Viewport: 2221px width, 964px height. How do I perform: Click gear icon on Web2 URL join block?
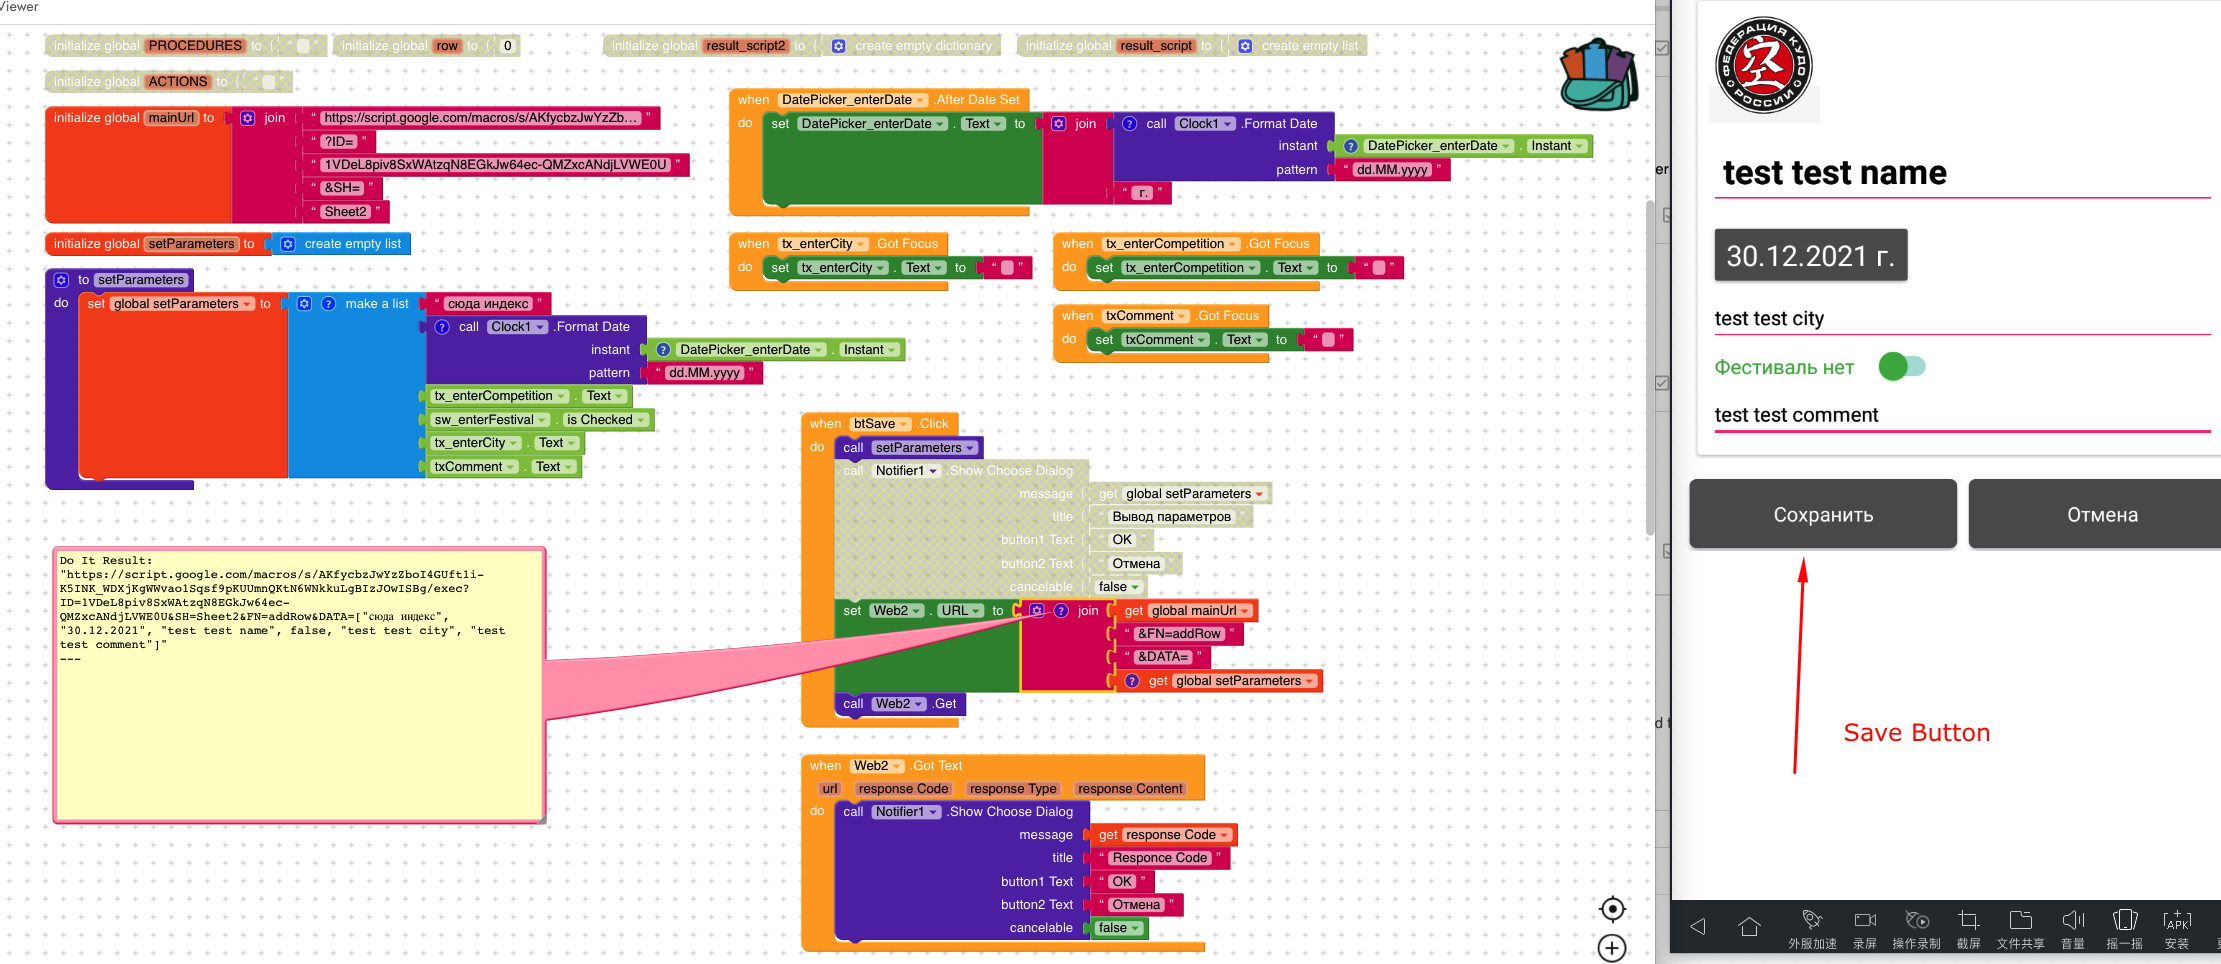pyautogui.click(x=1037, y=611)
